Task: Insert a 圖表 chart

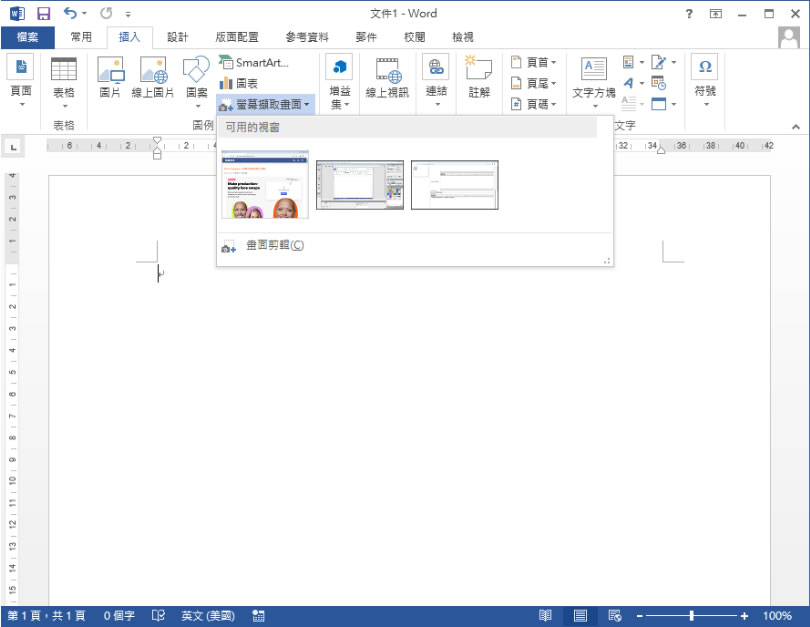Action: [x=239, y=83]
